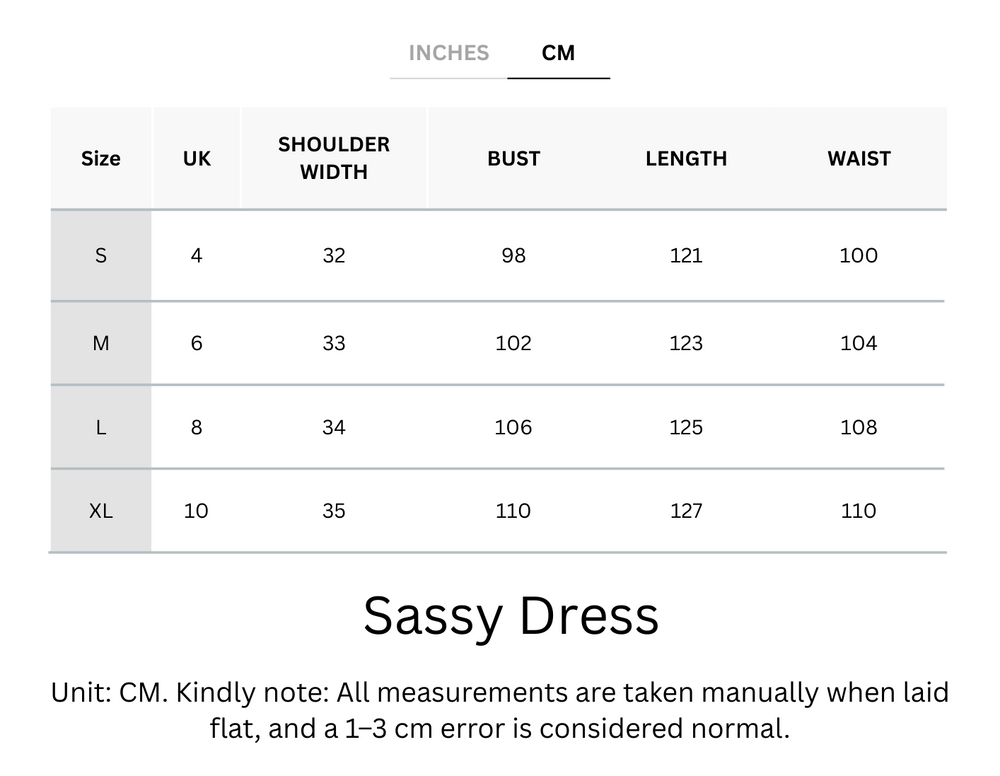Select the CM tab
This screenshot has height=776, width=1000.
559,53
